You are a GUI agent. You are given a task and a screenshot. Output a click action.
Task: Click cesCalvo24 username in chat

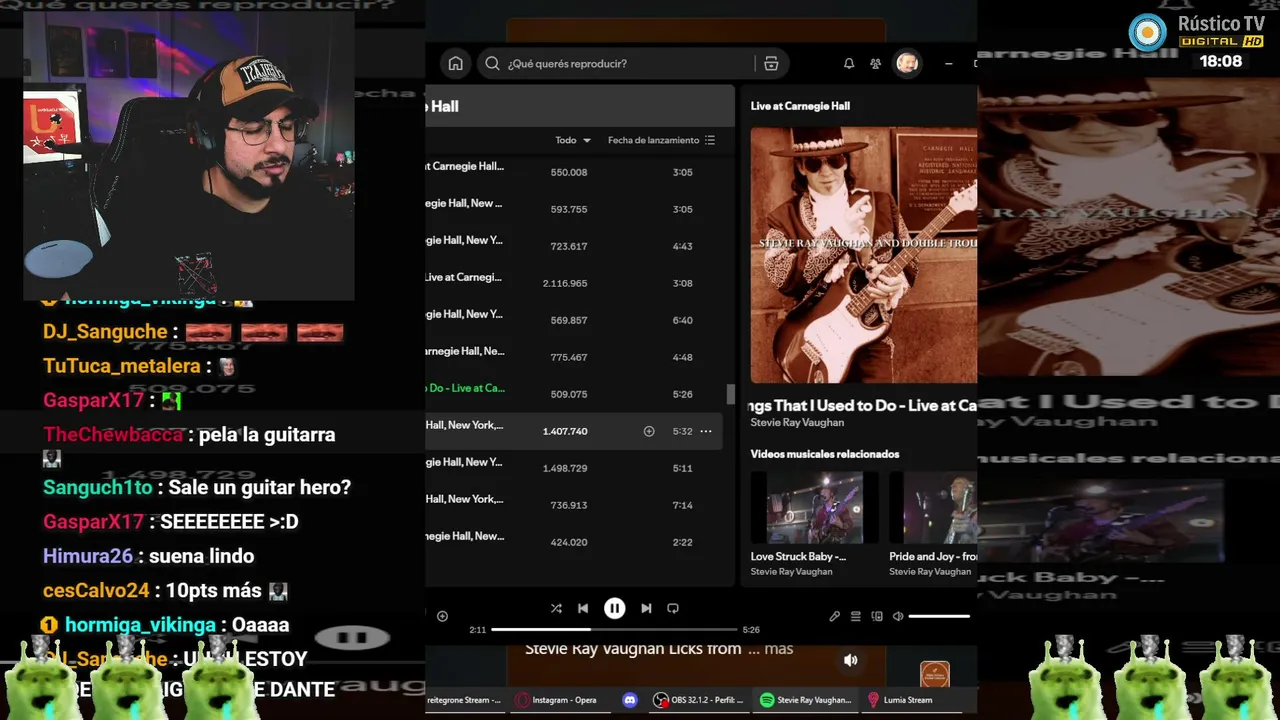(x=96, y=591)
